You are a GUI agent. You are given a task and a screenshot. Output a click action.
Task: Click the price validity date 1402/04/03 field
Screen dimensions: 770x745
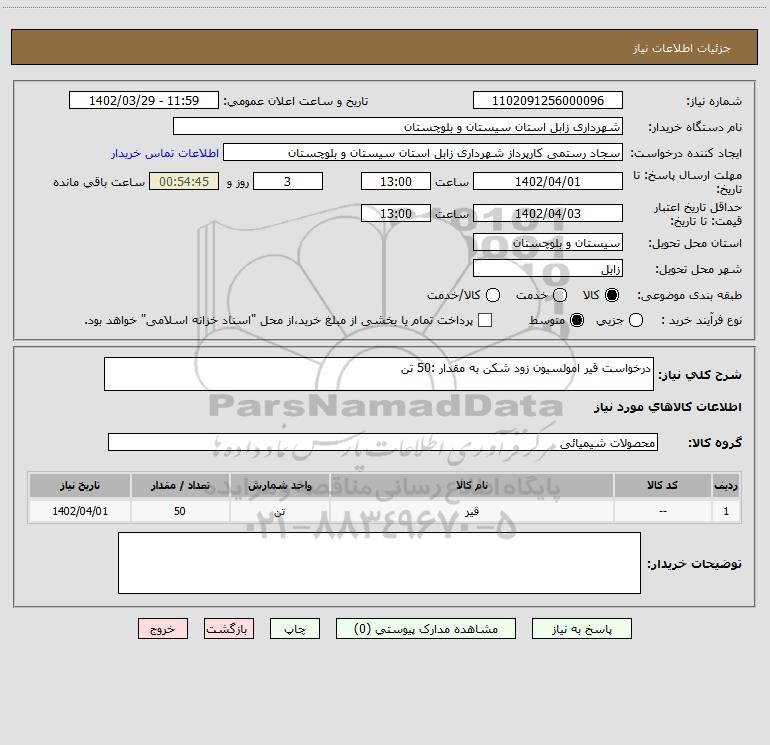click(x=548, y=213)
